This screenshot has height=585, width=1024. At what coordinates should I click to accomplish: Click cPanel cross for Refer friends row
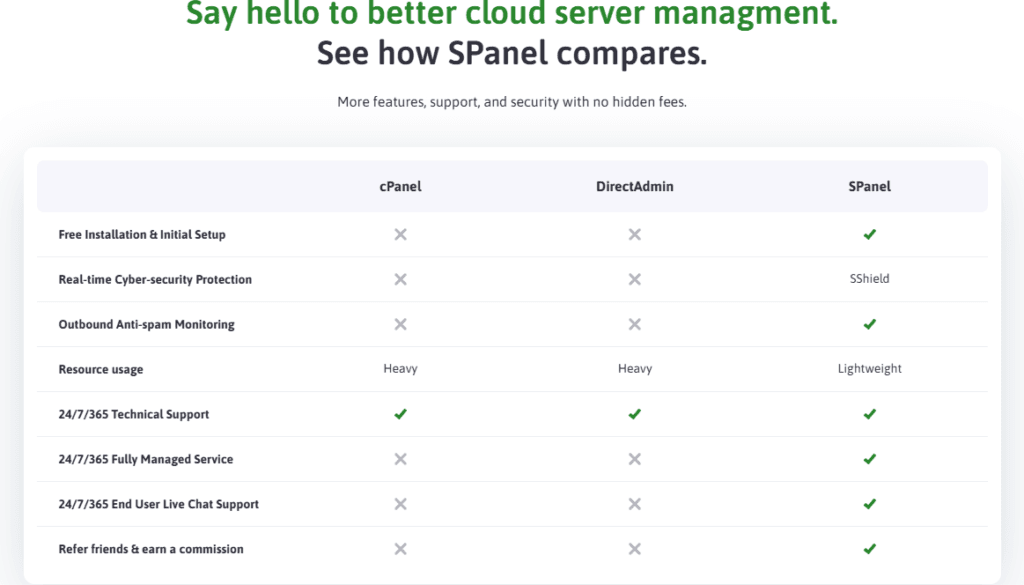pos(400,549)
